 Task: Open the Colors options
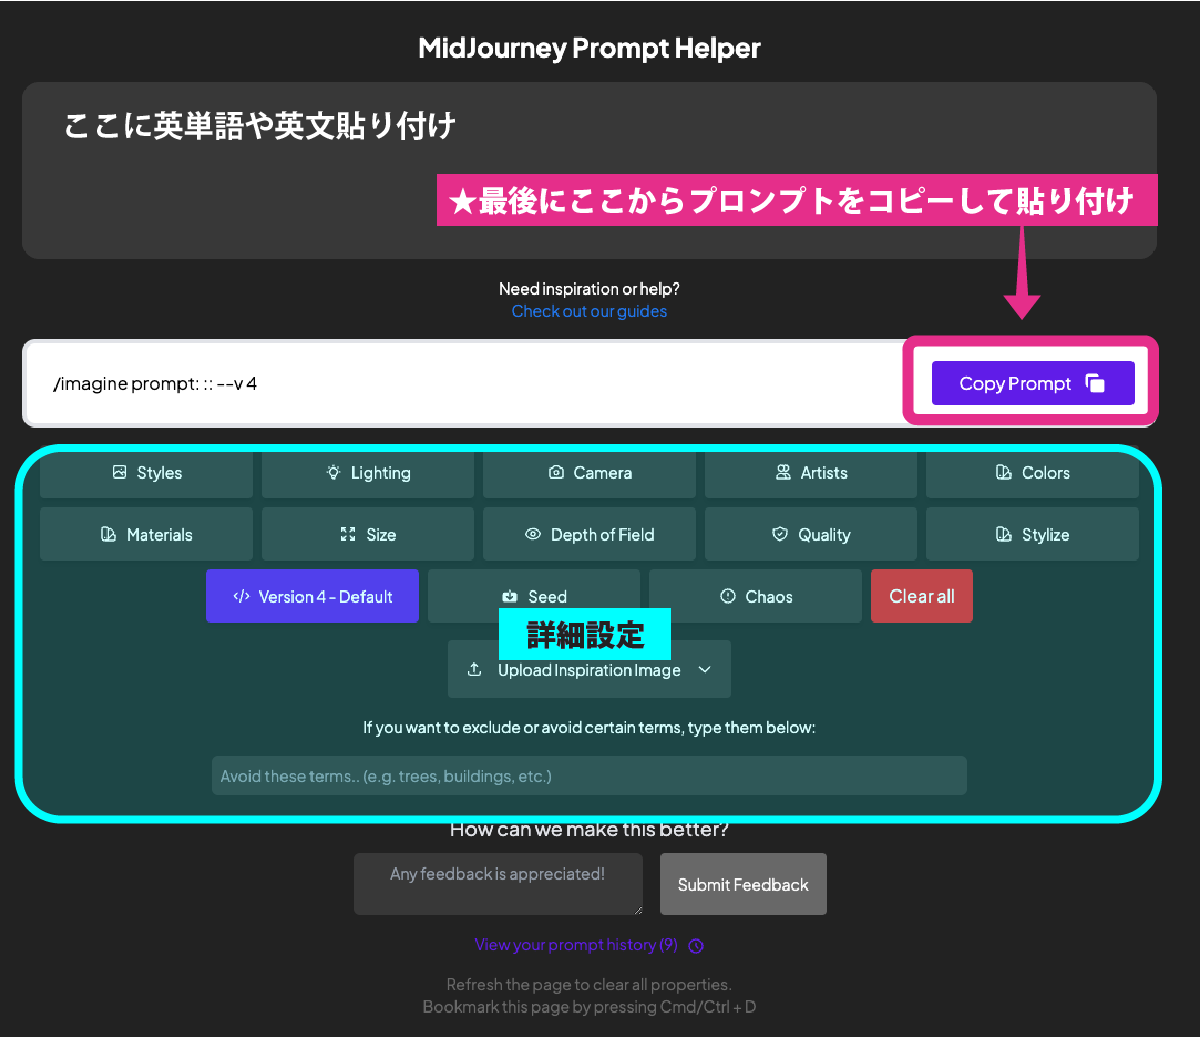1032,473
